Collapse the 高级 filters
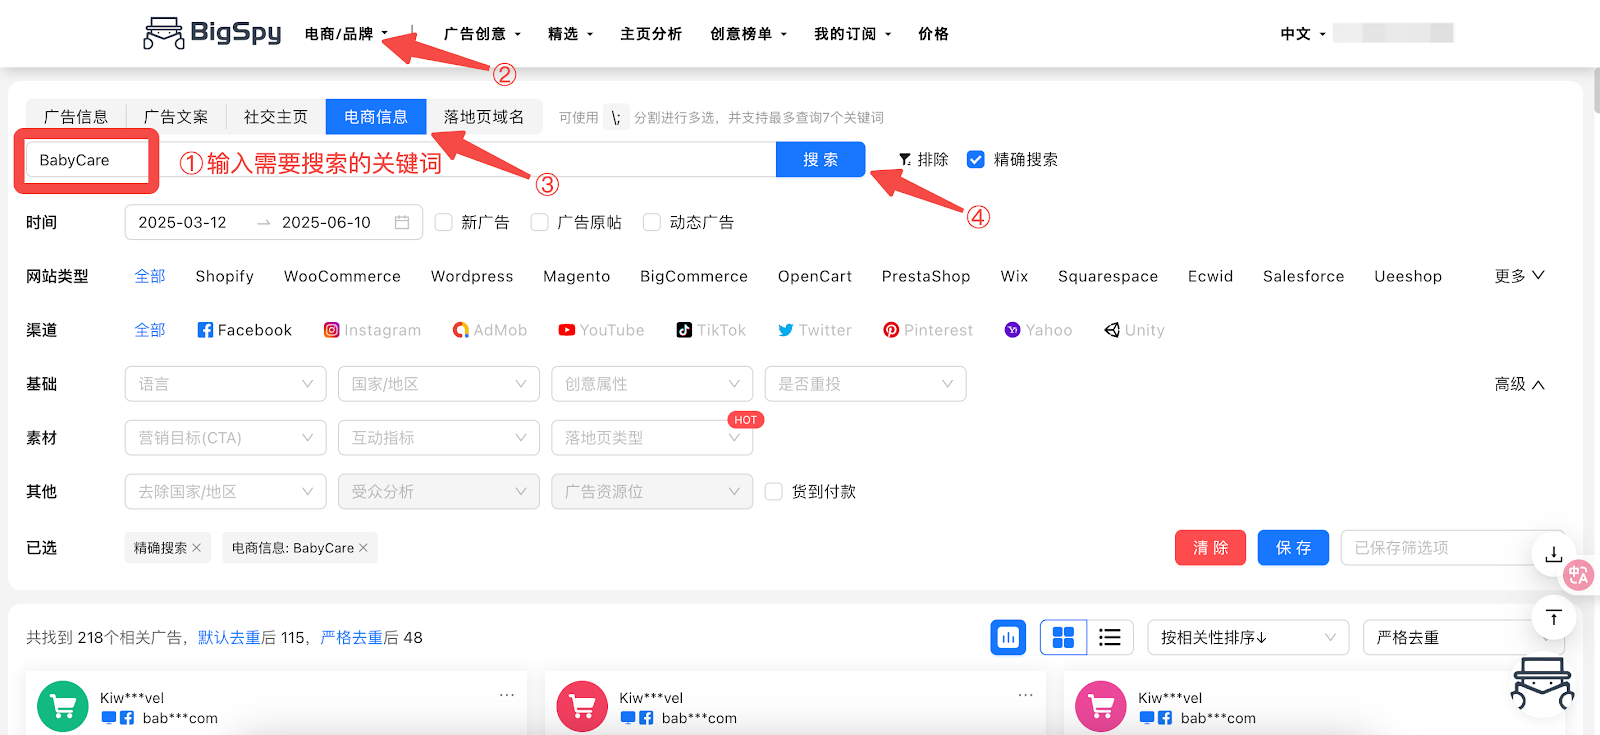 (x=1519, y=384)
